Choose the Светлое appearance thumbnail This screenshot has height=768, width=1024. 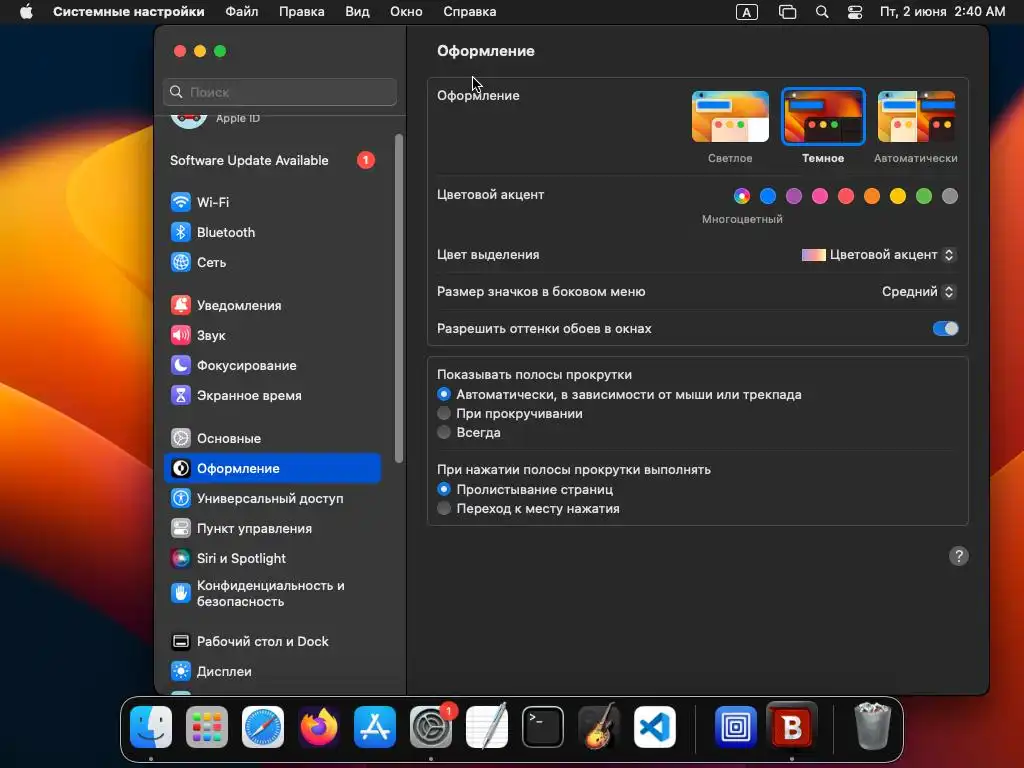click(730, 116)
